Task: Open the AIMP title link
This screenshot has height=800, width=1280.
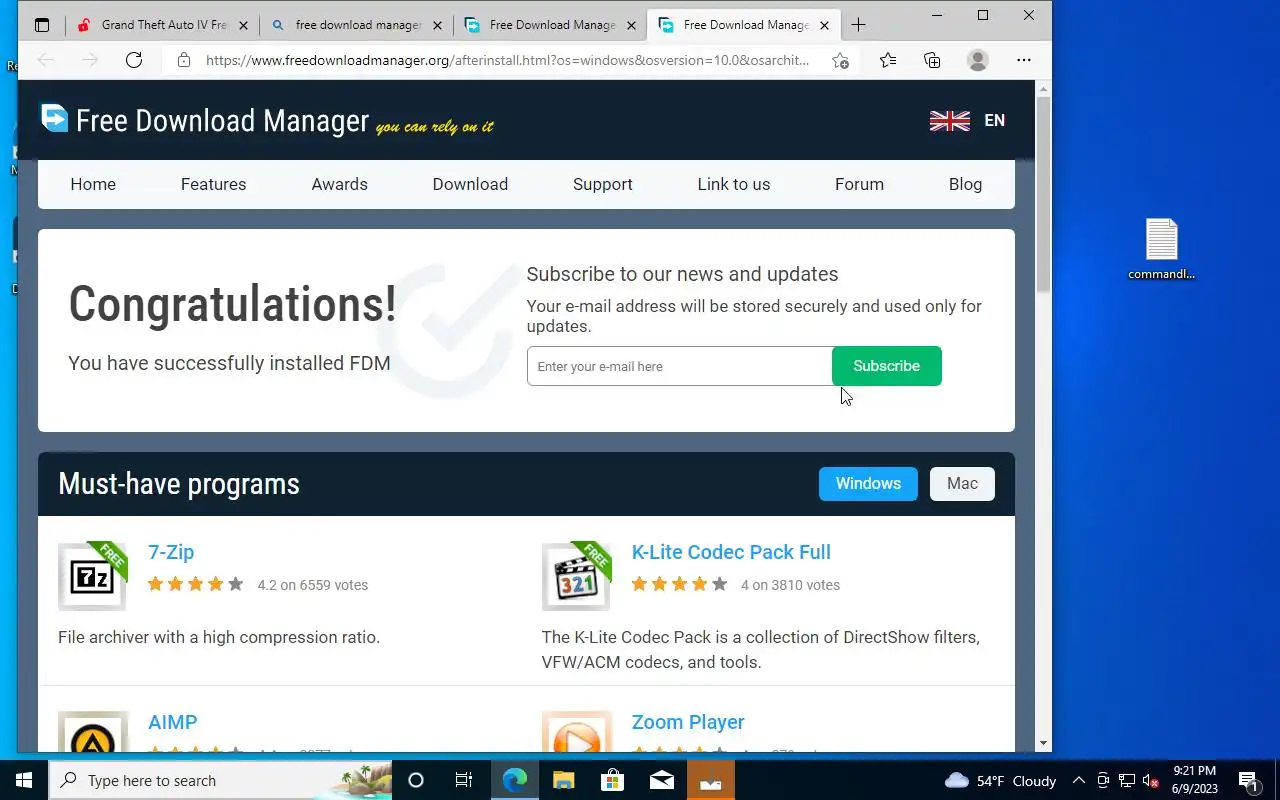Action: pyautogui.click(x=172, y=722)
